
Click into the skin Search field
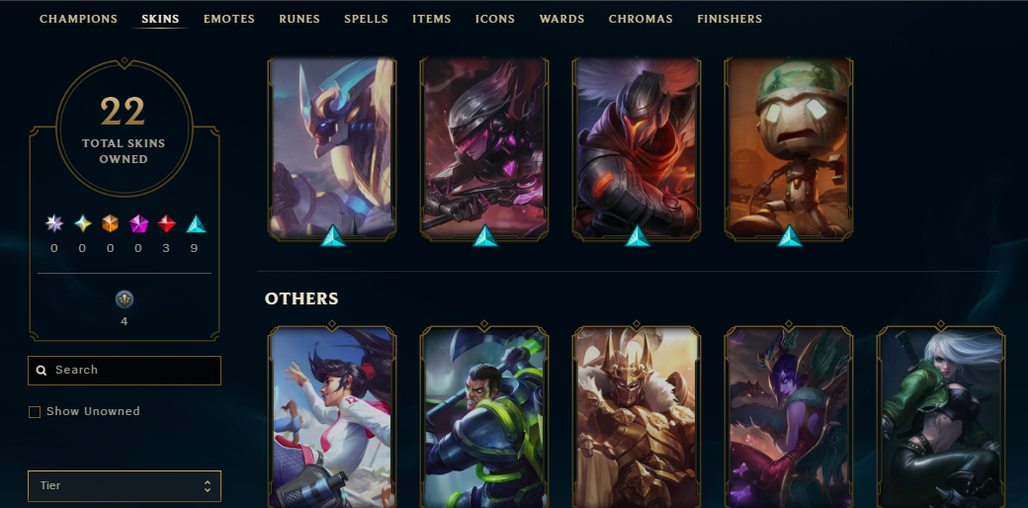click(125, 370)
